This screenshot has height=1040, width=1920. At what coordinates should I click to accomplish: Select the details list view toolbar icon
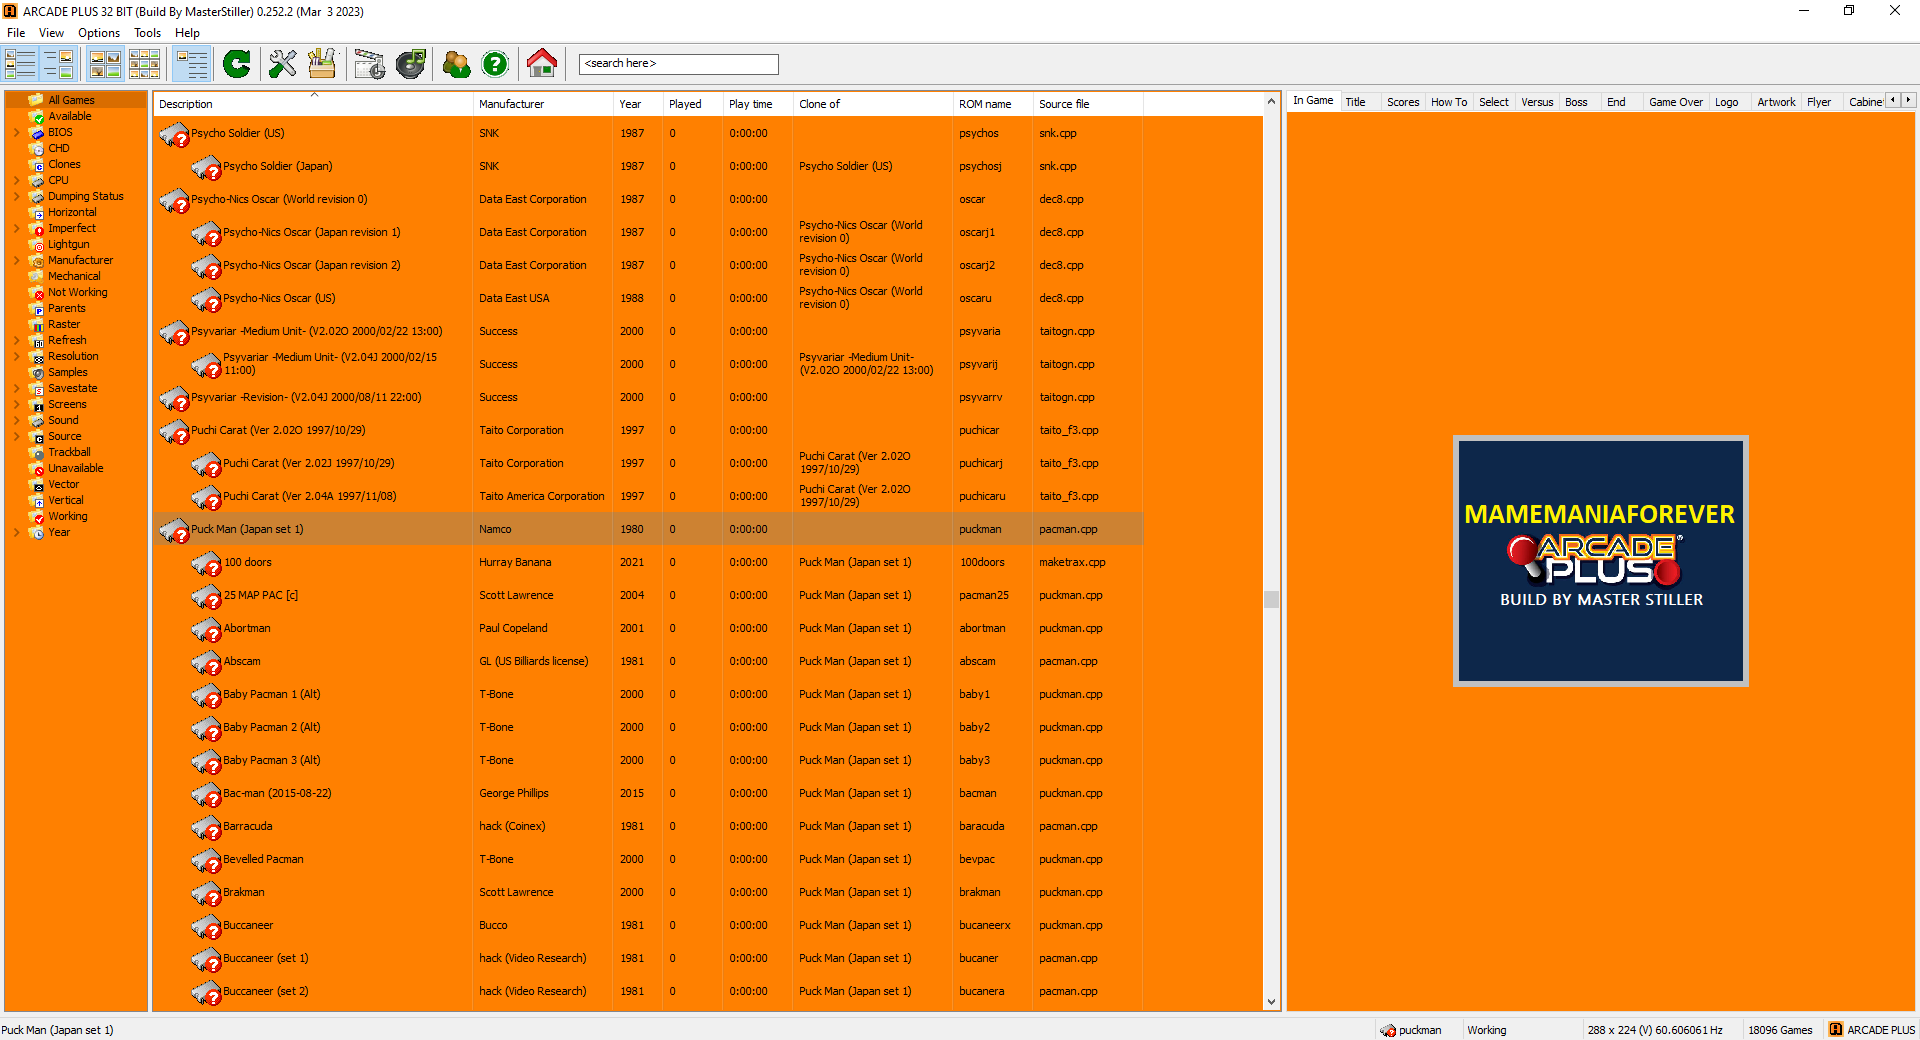[191, 64]
